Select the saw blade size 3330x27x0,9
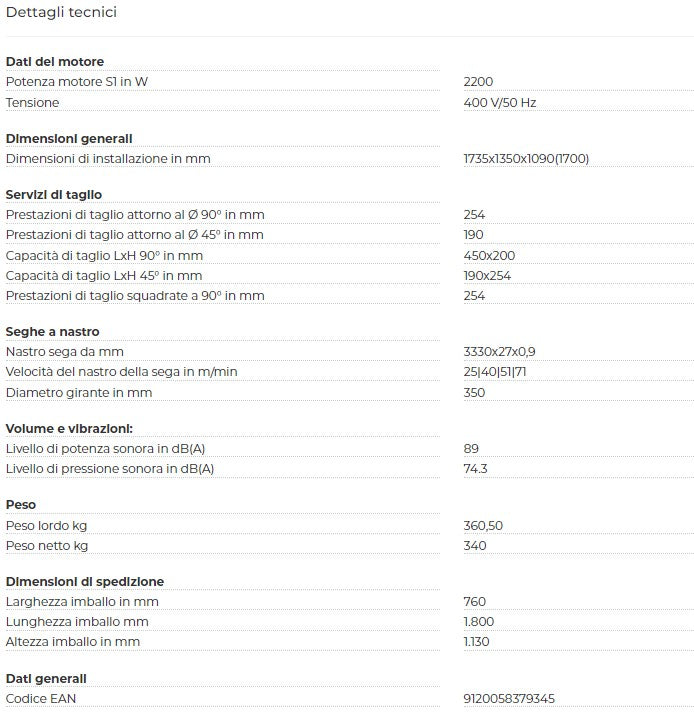694x720 pixels. point(500,352)
